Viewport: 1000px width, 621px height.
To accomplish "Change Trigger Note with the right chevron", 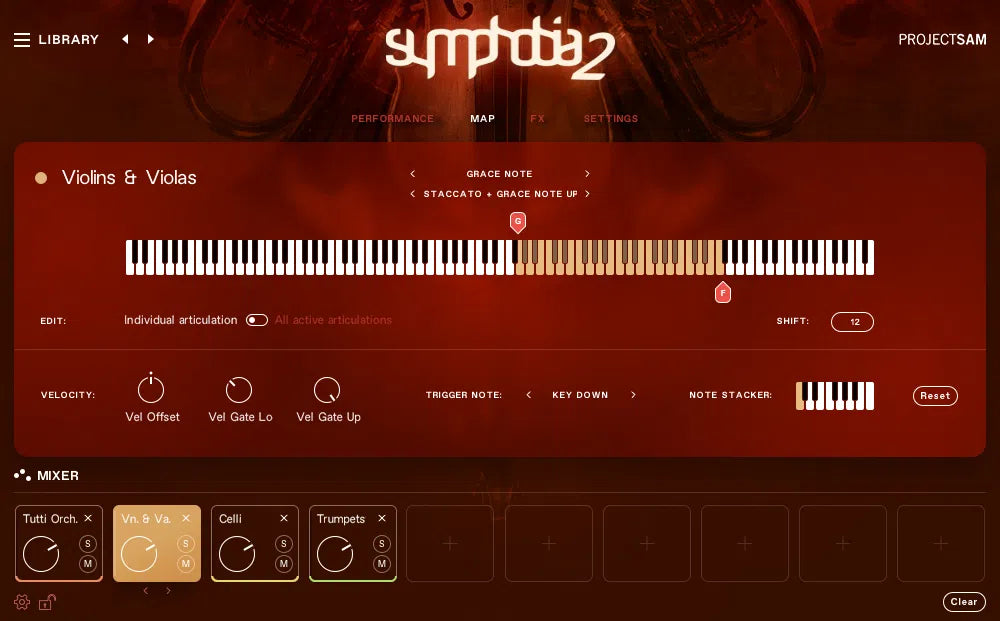I will (x=633, y=395).
